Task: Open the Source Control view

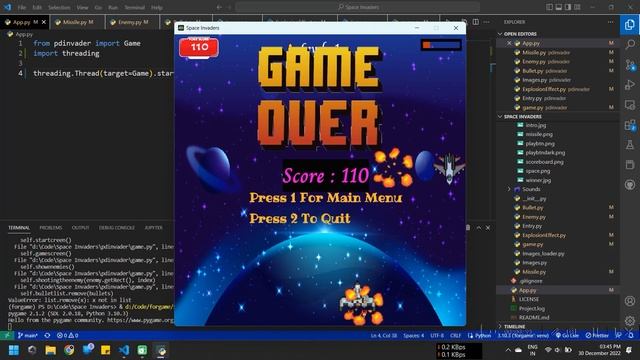Action: (x=630, y=65)
